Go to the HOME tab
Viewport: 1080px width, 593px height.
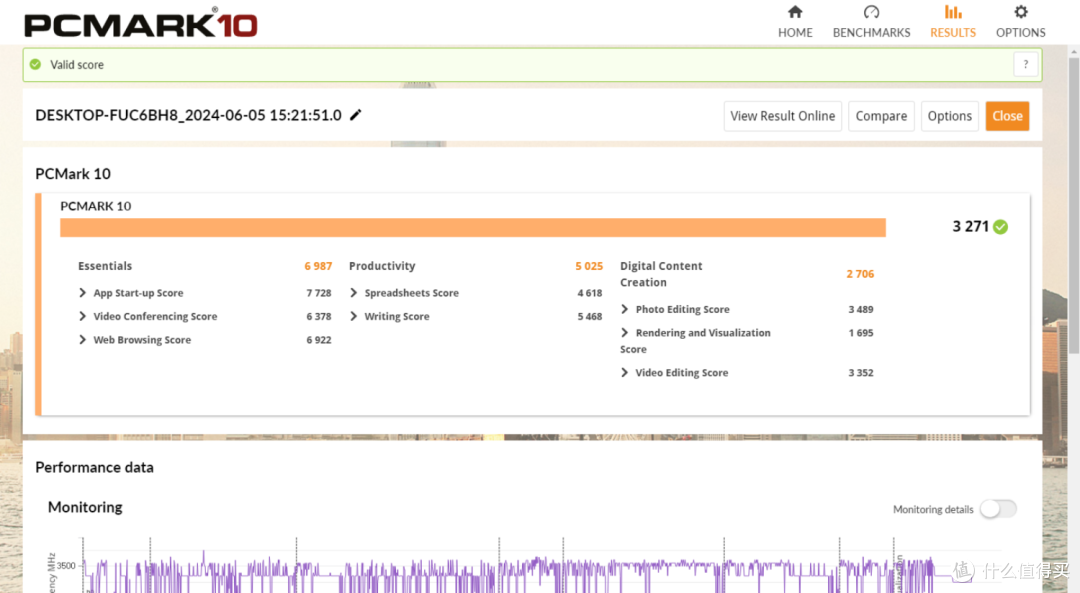(795, 32)
